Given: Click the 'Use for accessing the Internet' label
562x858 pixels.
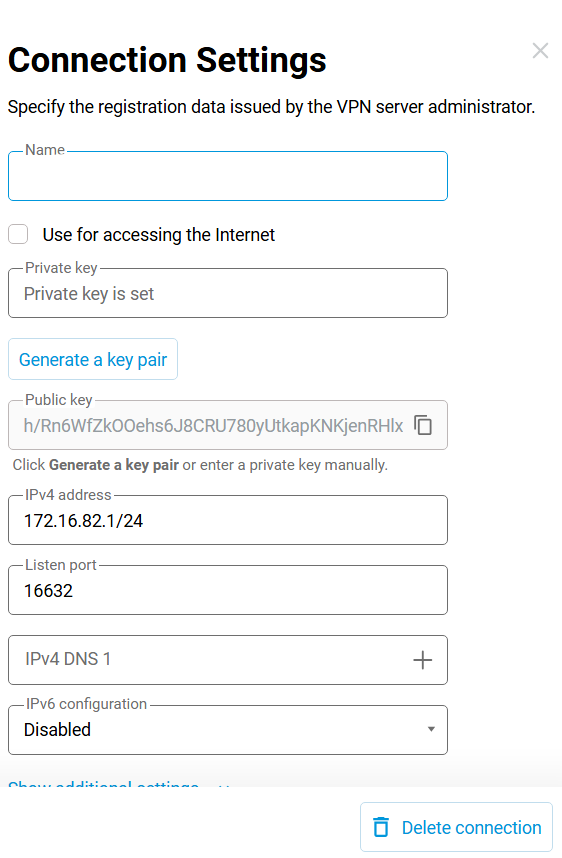Looking at the screenshot, I should (x=159, y=235).
